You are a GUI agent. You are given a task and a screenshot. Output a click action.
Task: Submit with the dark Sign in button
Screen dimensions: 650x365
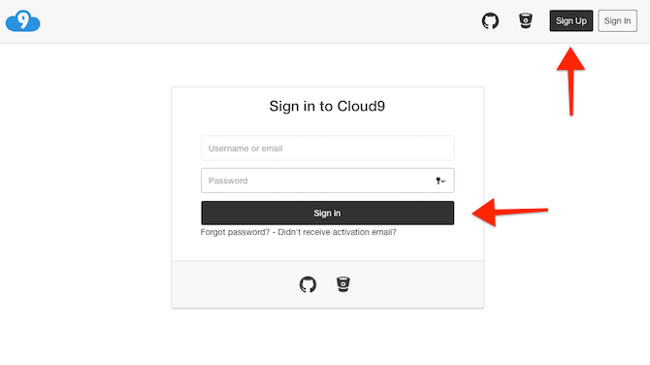pyautogui.click(x=327, y=213)
